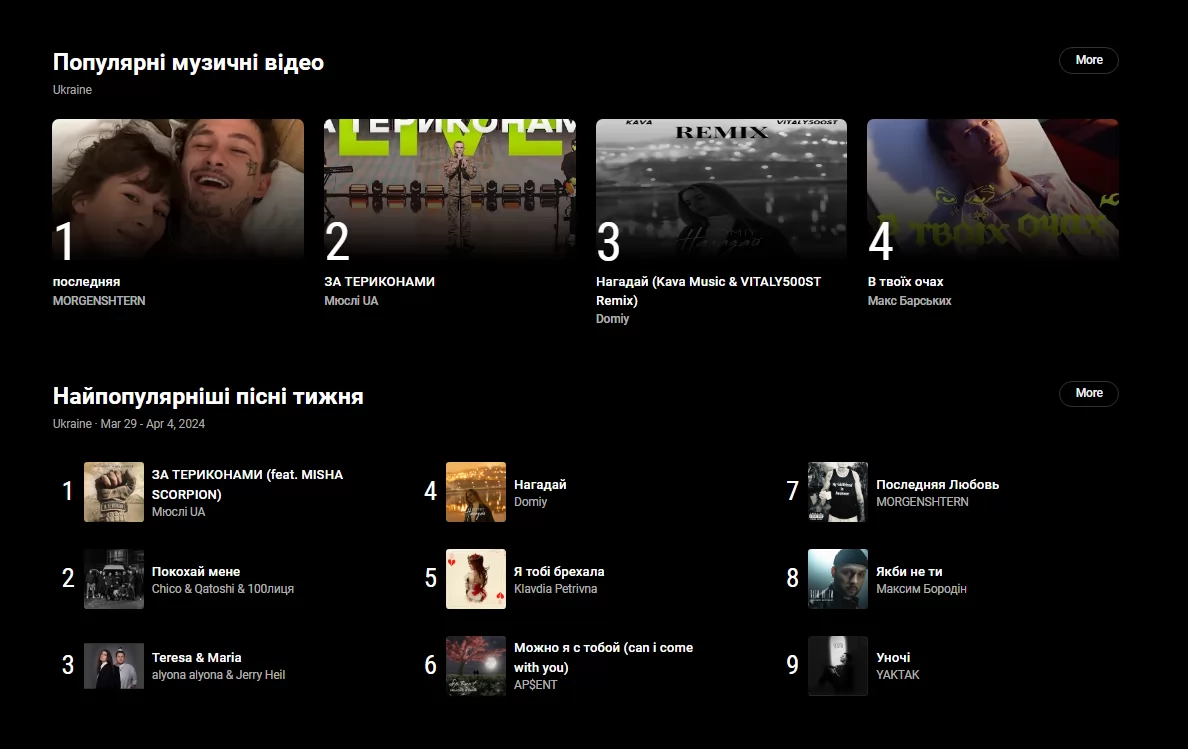Open the В твоїх очах title

(x=905, y=282)
